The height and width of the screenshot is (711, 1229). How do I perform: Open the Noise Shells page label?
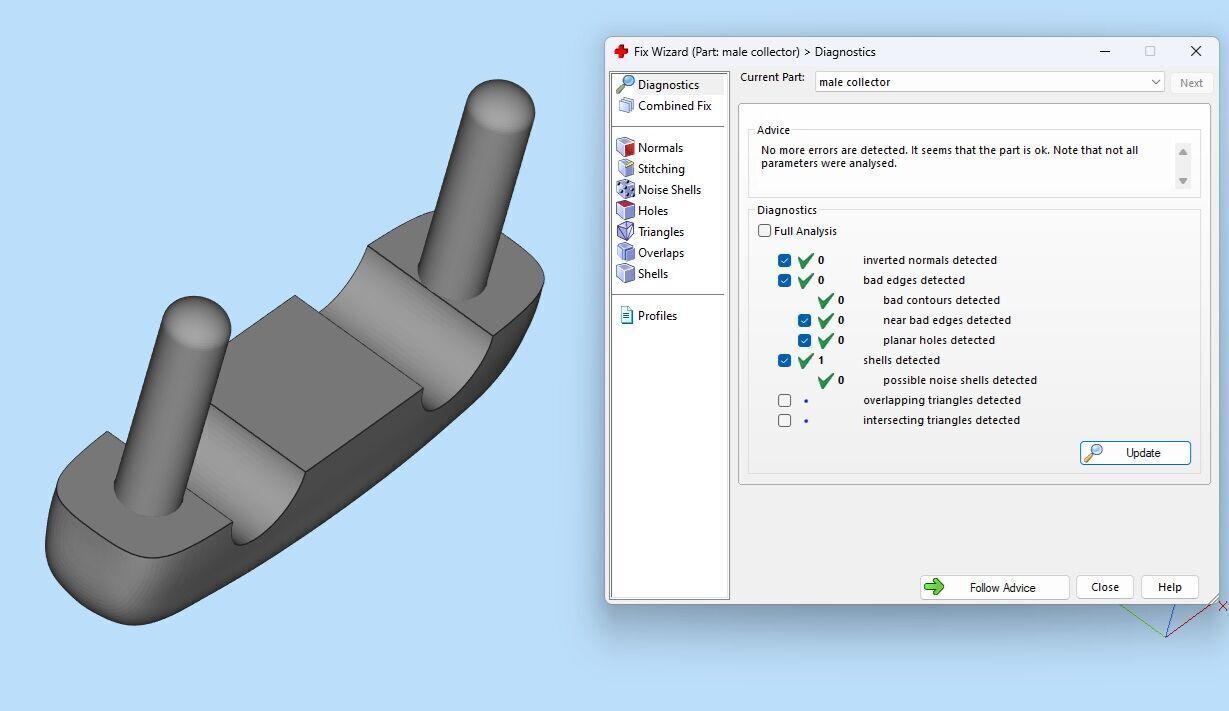click(669, 190)
